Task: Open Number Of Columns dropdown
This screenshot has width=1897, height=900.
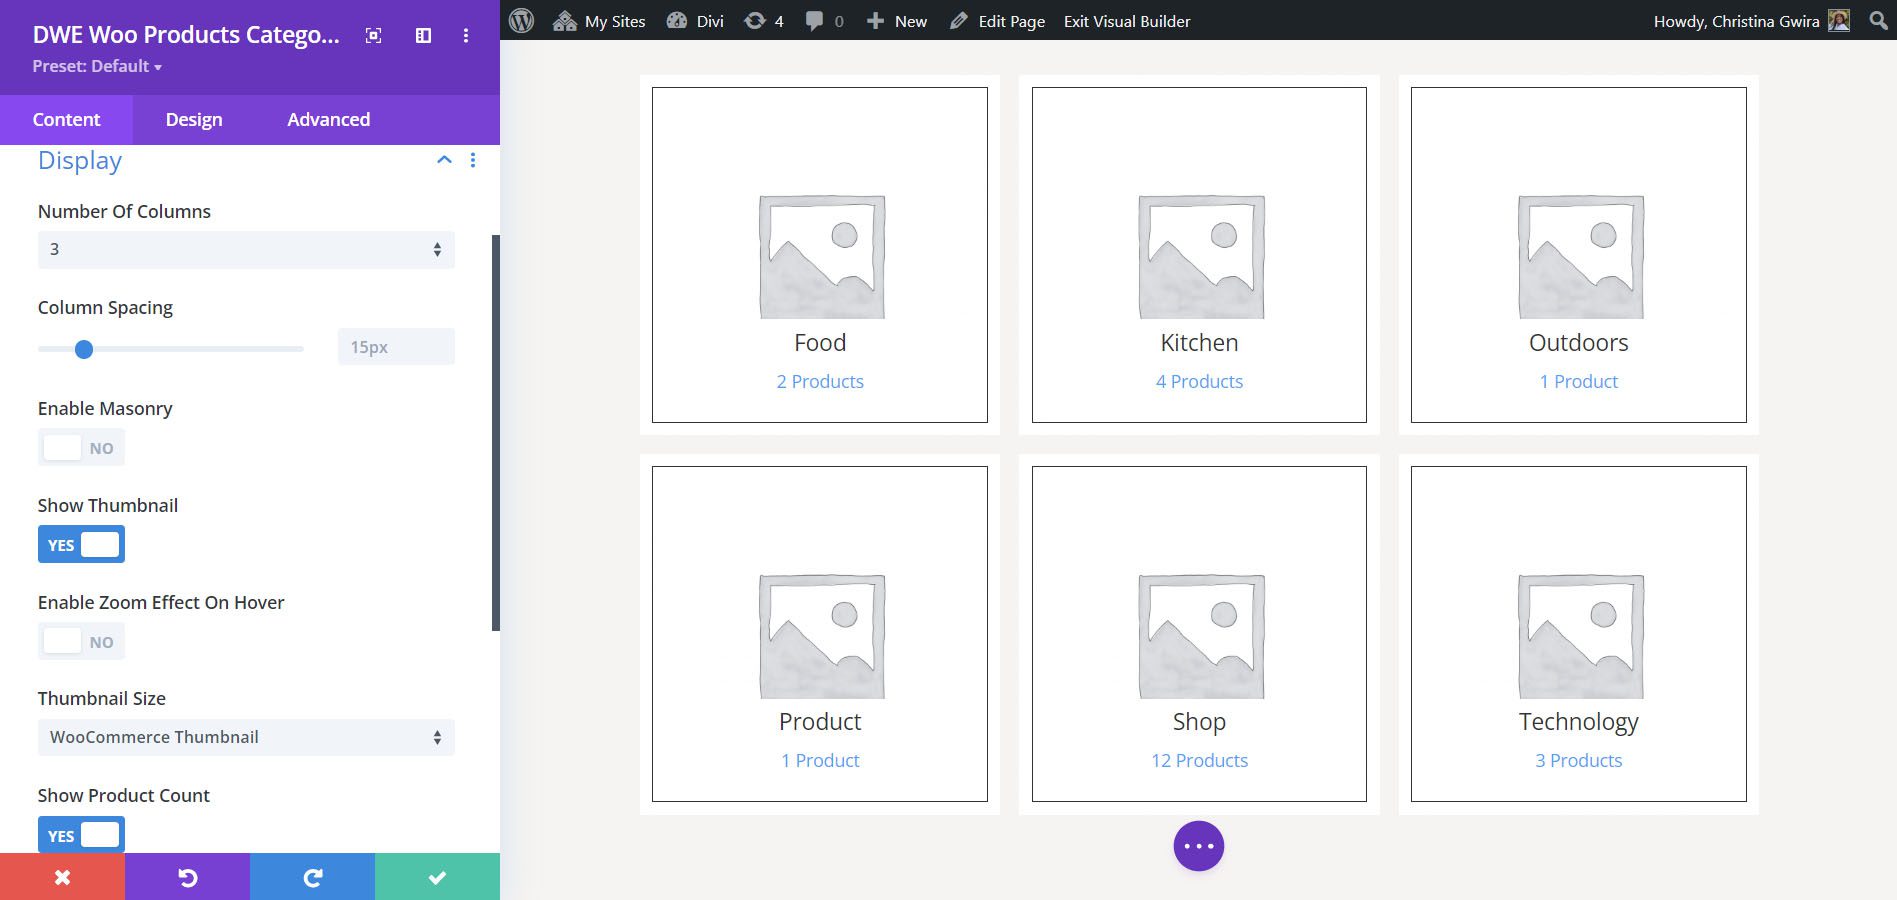Action: [x=246, y=250]
